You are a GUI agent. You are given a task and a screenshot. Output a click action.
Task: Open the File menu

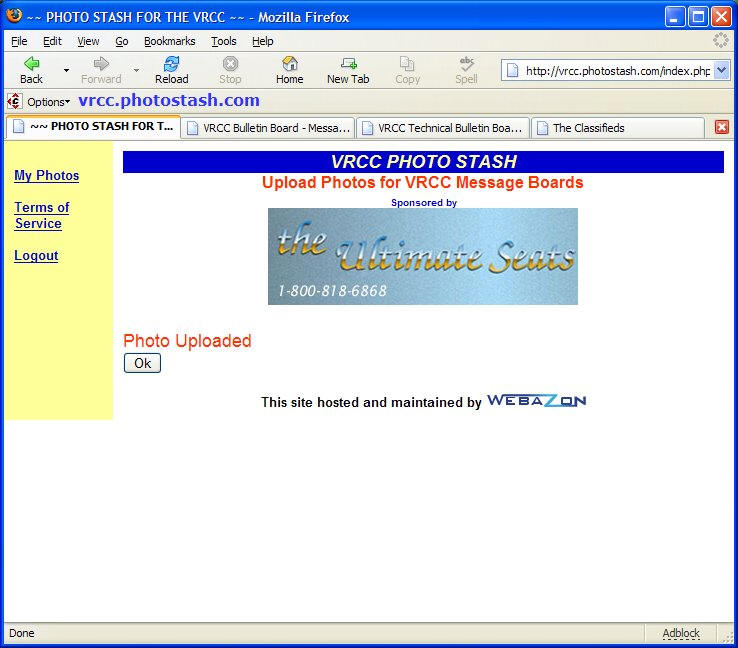click(x=19, y=41)
